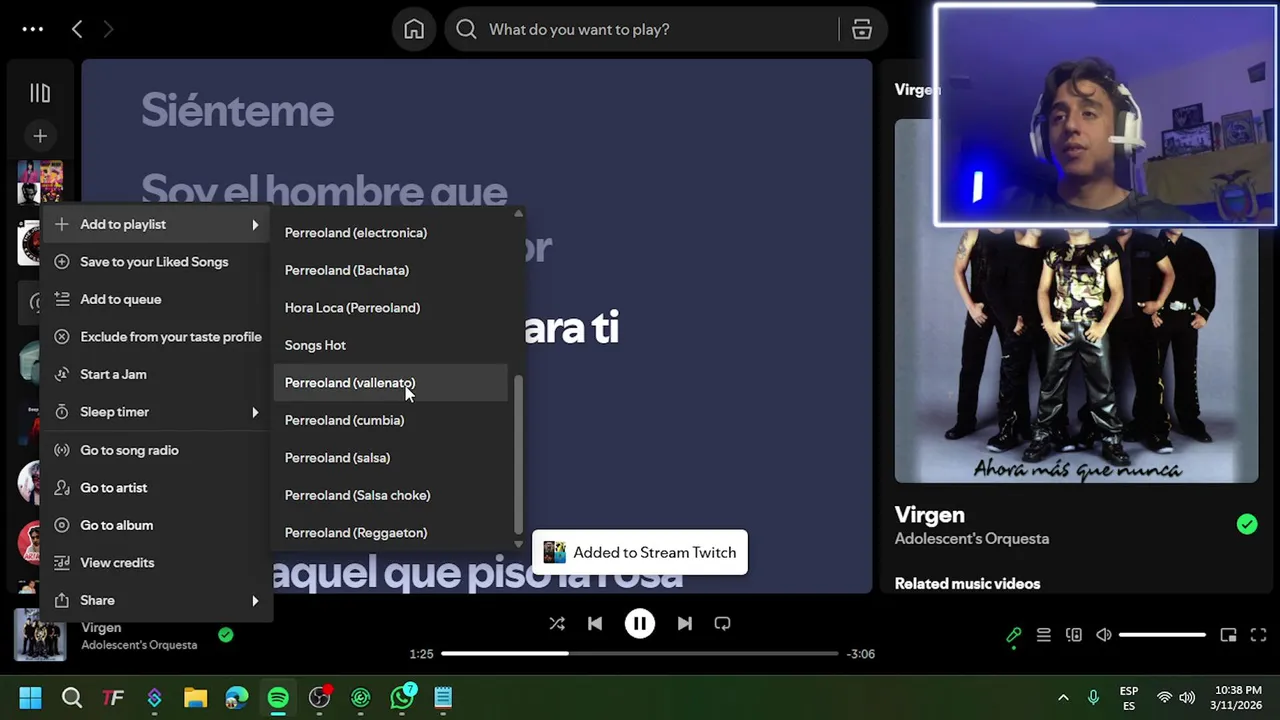Enter full screen mode
Image resolution: width=1280 pixels, height=720 pixels.
coord(1258,635)
